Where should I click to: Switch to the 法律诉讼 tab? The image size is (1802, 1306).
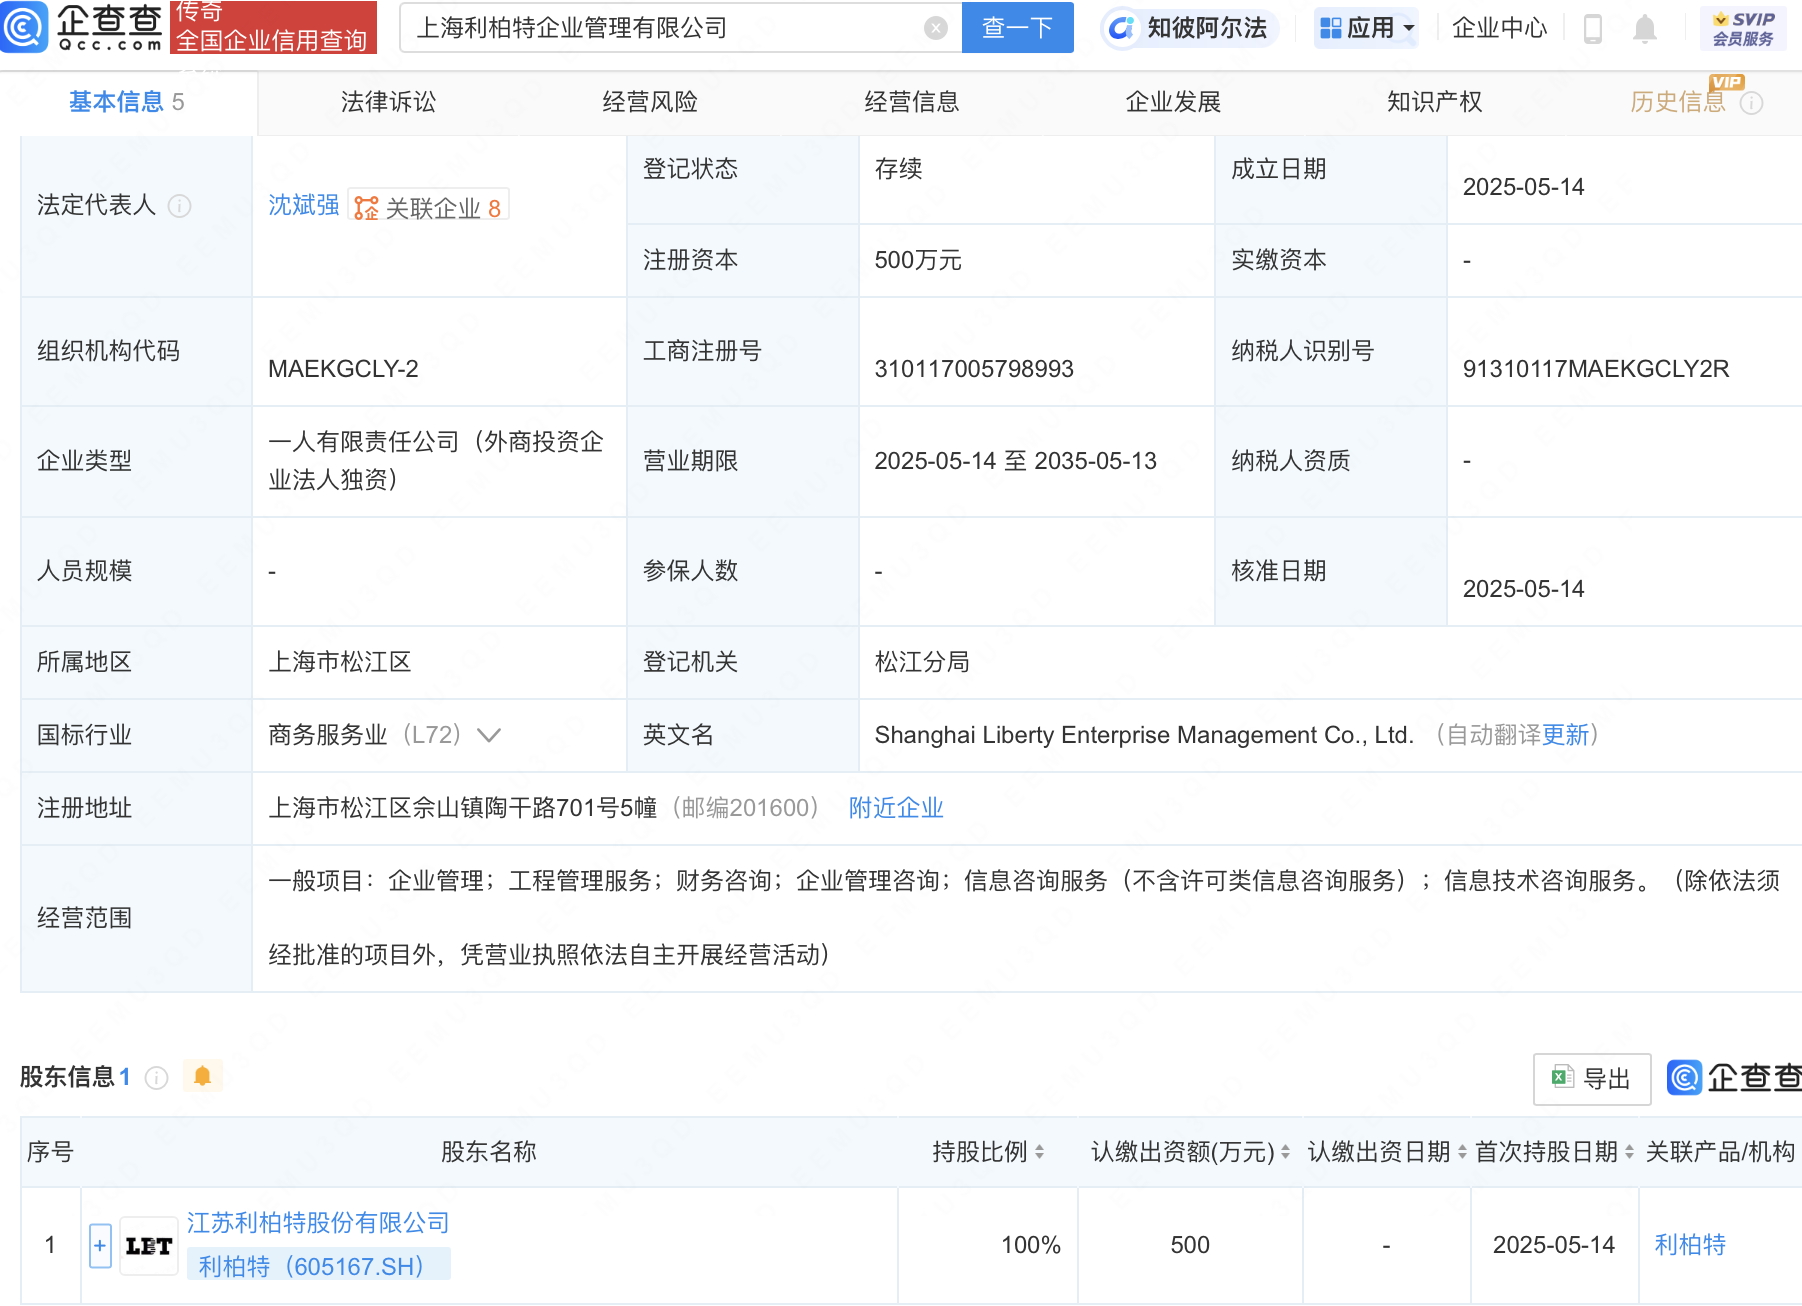388,102
